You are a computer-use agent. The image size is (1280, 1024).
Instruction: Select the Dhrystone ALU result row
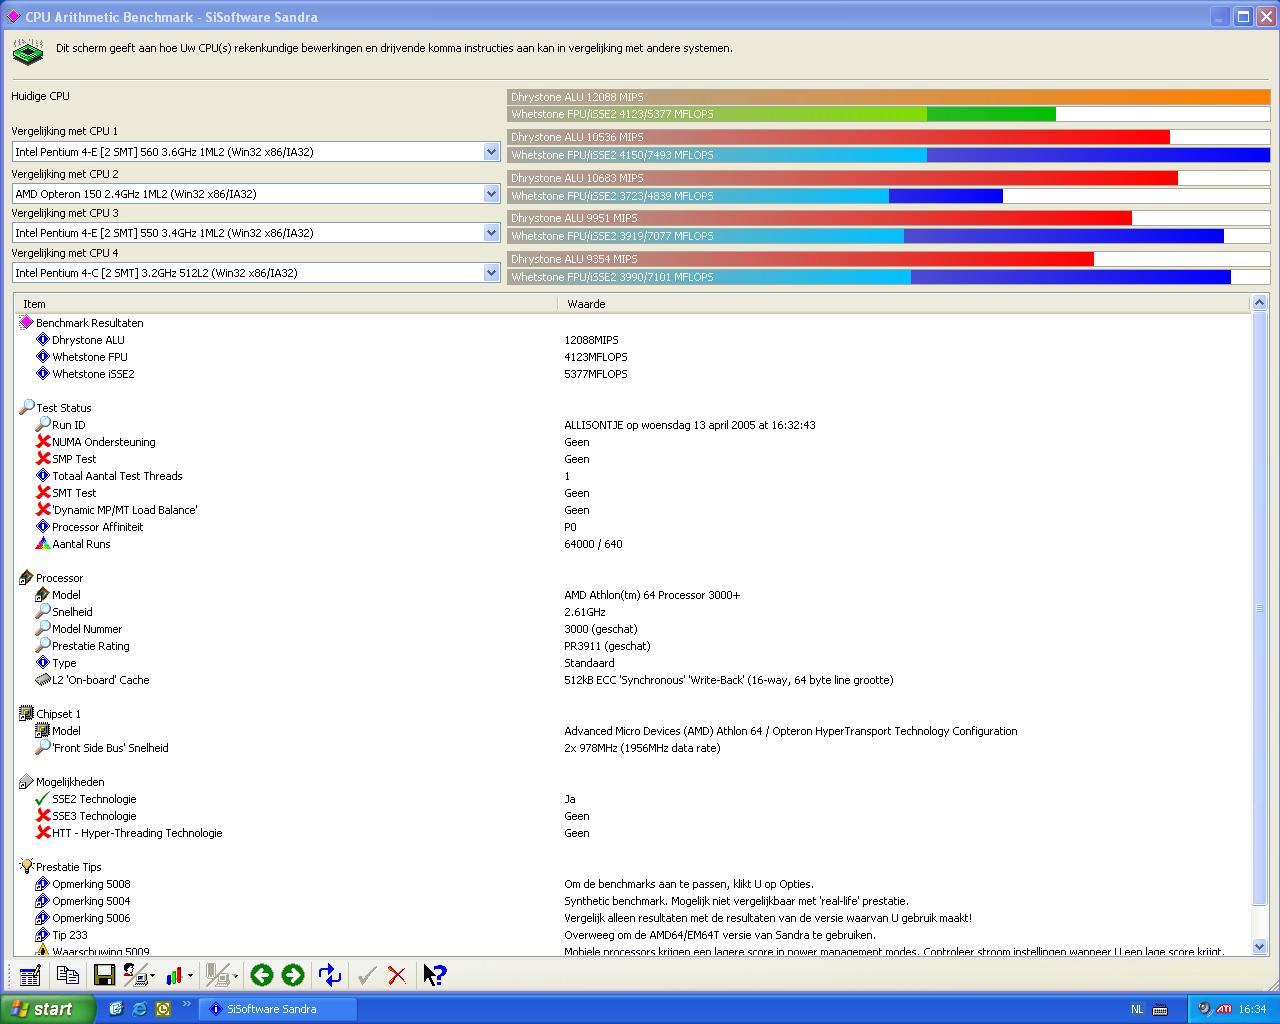click(88, 340)
